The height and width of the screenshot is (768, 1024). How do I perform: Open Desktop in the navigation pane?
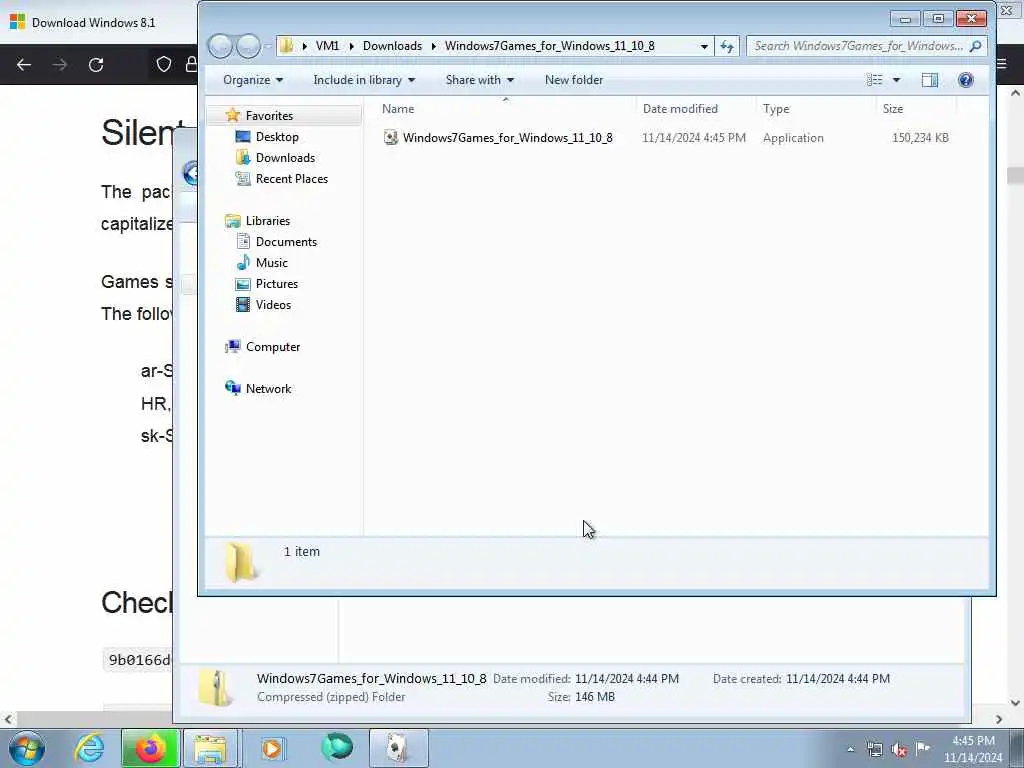(277, 136)
